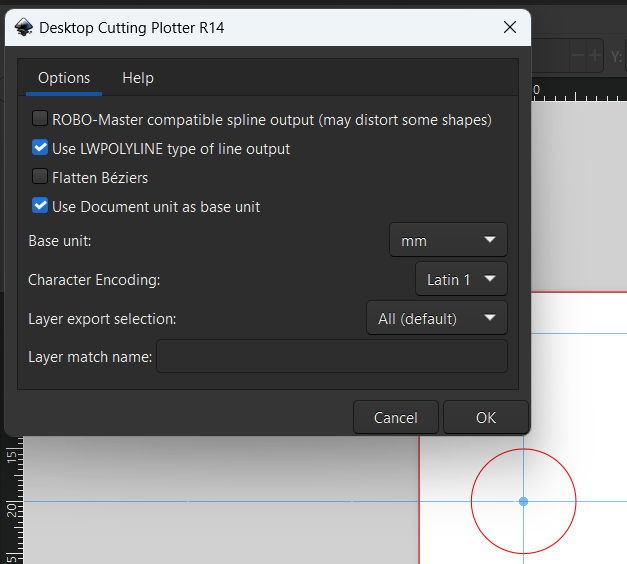
Task: Click the vertical ruler near the 20 mark
Action: (12, 509)
